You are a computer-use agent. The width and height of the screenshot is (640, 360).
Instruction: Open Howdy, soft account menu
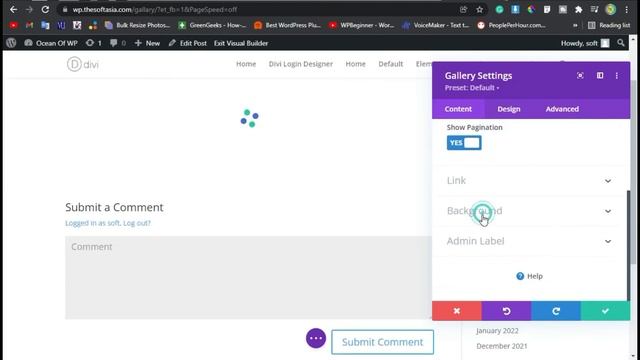point(584,43)
